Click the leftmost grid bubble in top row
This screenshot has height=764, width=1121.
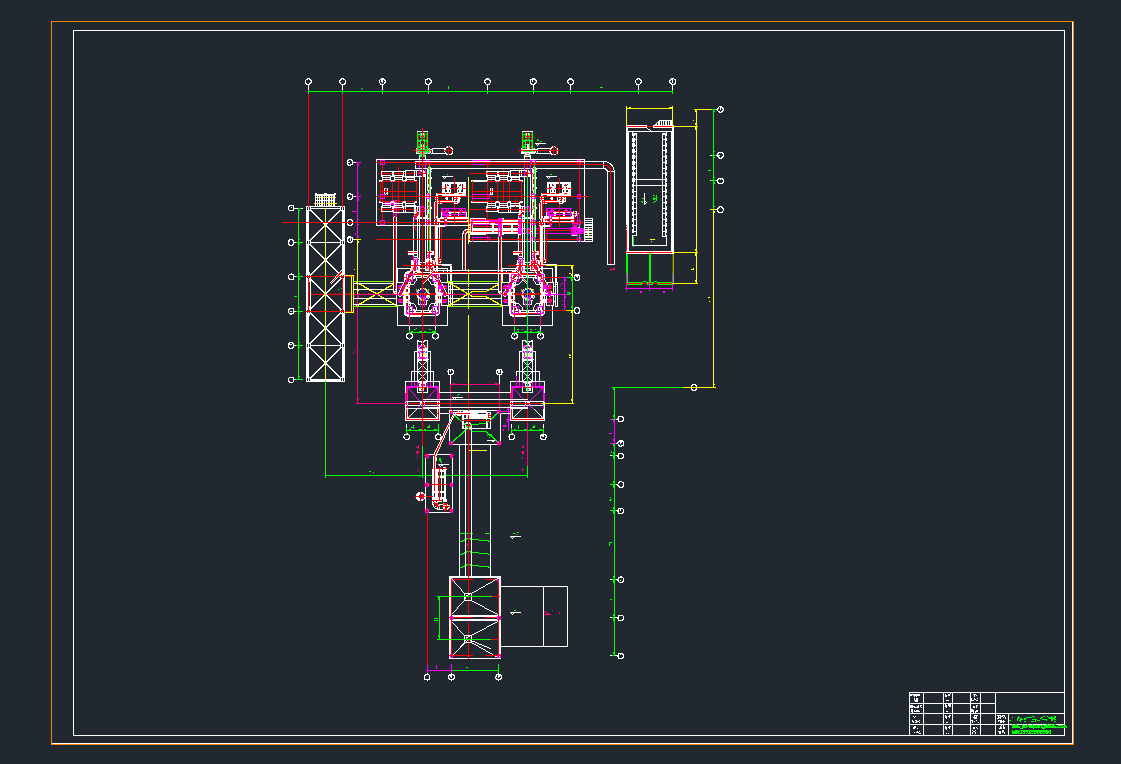click(x=308, y=81)
